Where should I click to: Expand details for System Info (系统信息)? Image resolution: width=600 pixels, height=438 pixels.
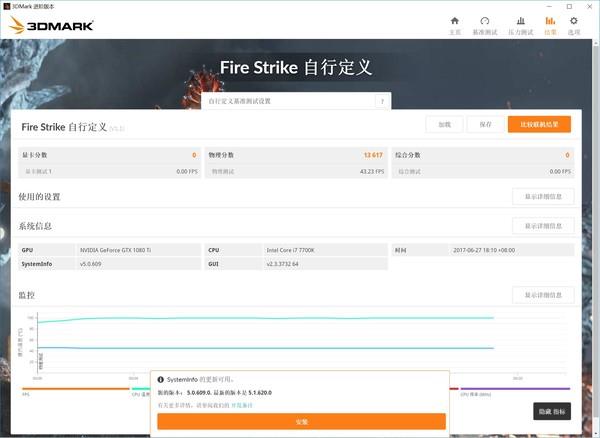(x=543, y=226)
